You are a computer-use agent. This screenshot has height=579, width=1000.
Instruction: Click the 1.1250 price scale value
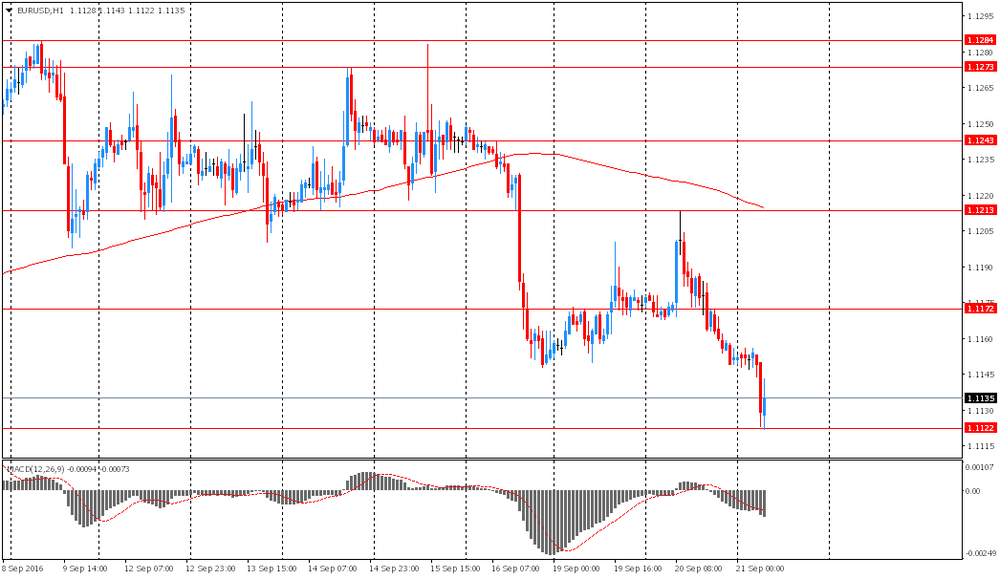980,124
